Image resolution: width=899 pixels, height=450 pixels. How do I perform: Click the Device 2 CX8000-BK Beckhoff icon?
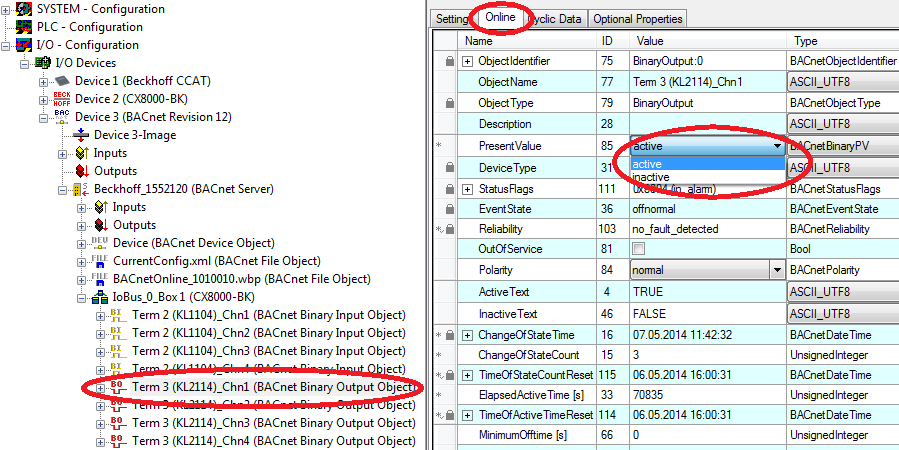pos(61,99)
